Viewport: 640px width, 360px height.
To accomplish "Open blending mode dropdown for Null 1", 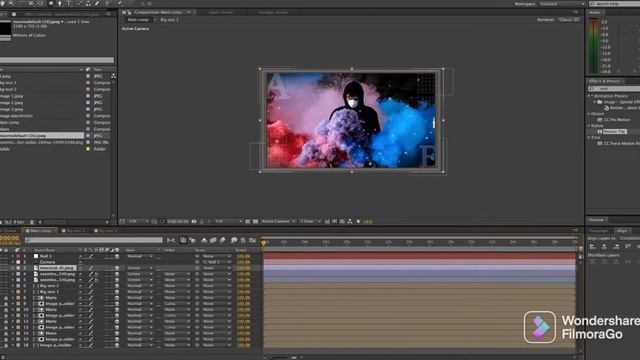I will click(x=140, y=256).
